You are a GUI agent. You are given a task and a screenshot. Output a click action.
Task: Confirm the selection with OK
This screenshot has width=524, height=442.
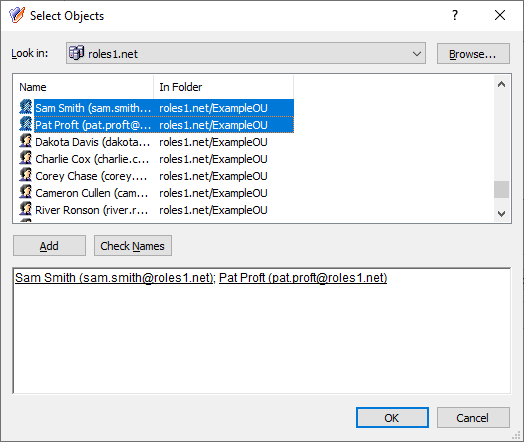tap(392, 418)
